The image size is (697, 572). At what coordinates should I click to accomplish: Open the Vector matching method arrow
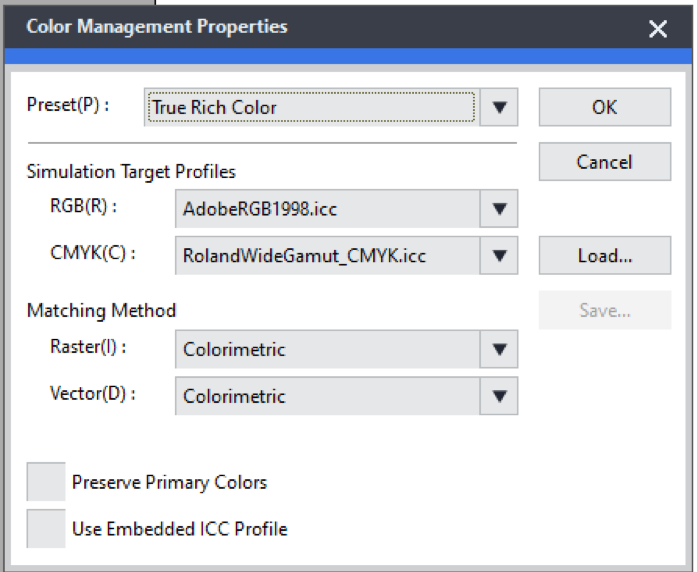pos(500,396)
